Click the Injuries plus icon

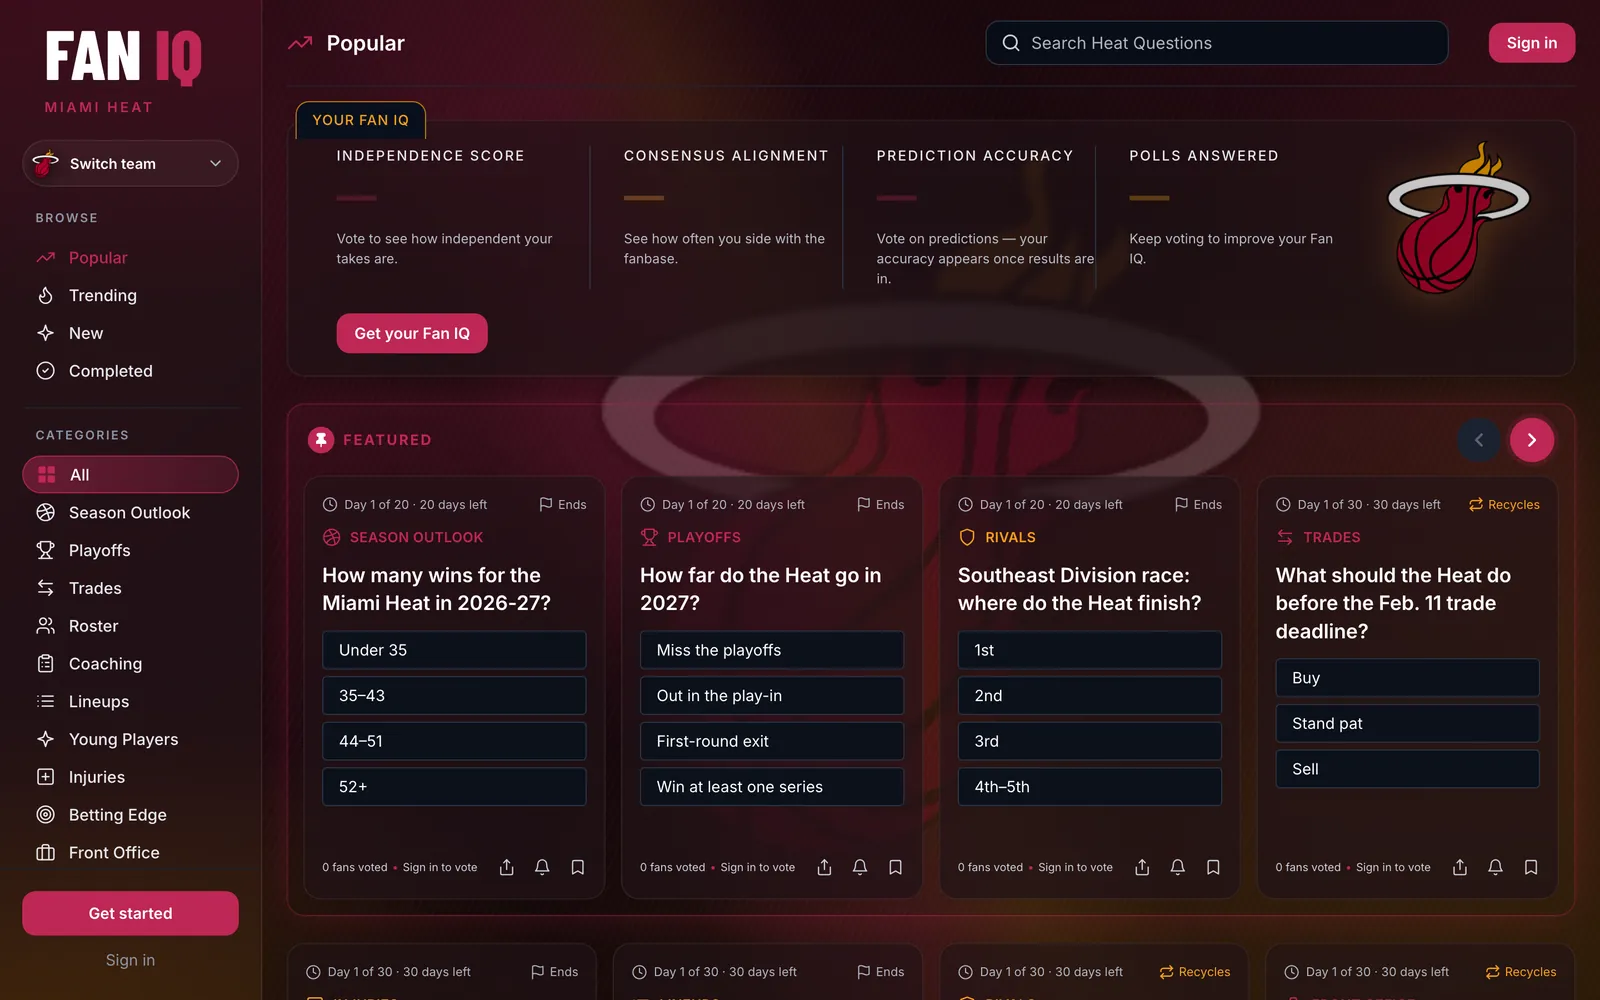[x=45, y=777]
